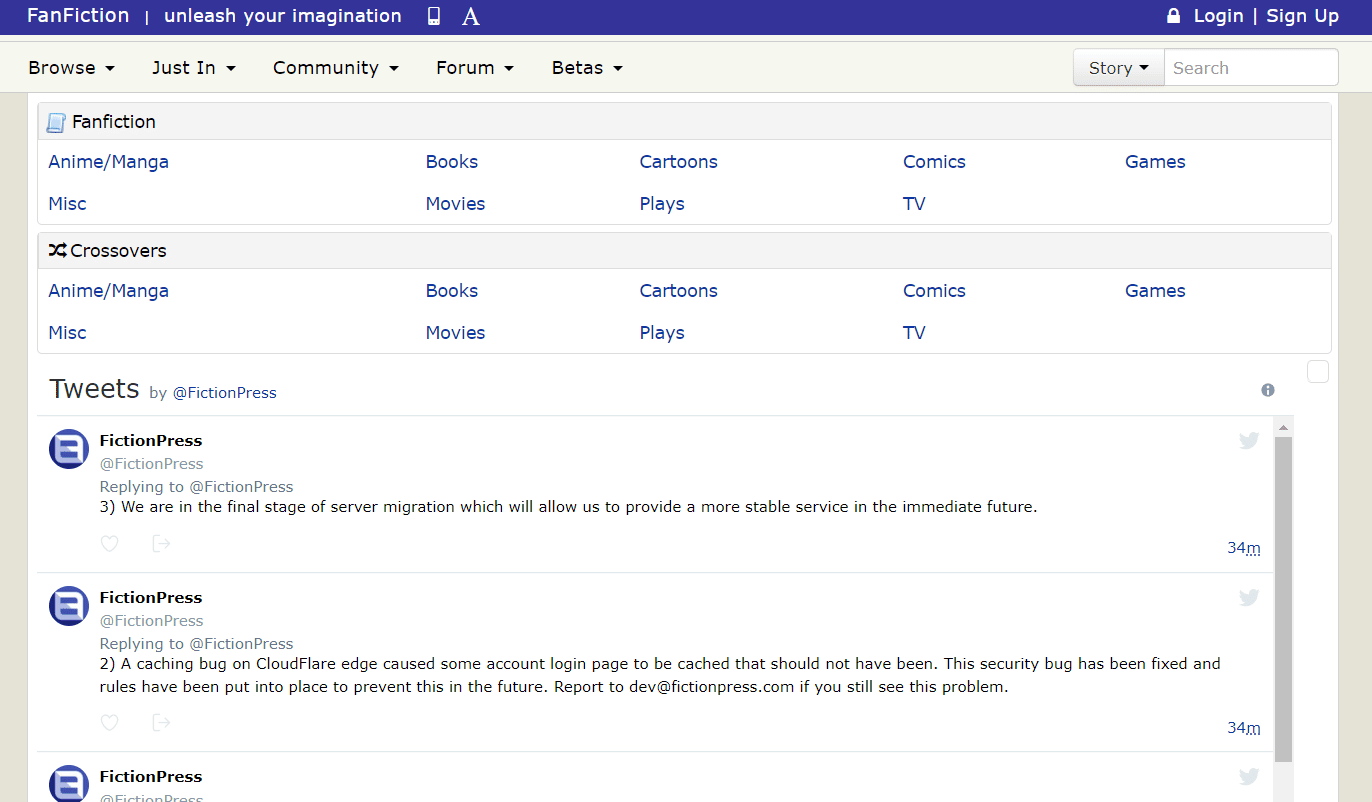The image size is (1372, 802).
Task: Click the shuffle icon beside Crossovers heading
Action: pos(57,250)
